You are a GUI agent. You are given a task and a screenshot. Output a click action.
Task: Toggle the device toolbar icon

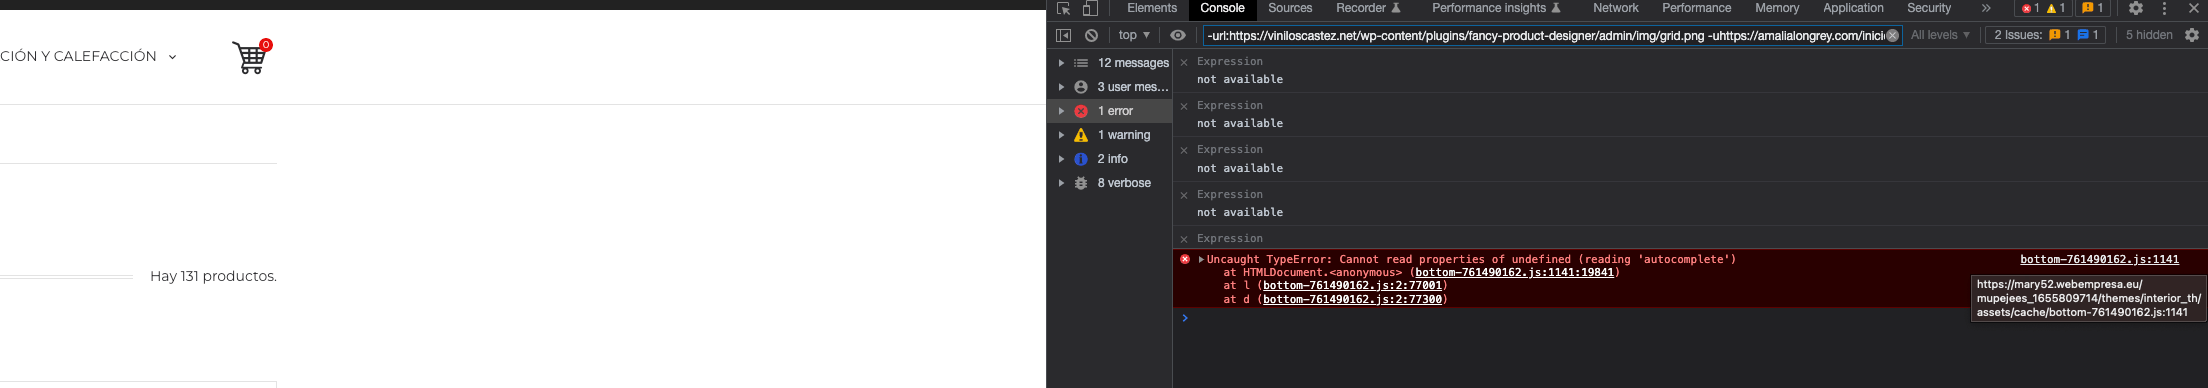[x=1090, y=8]
